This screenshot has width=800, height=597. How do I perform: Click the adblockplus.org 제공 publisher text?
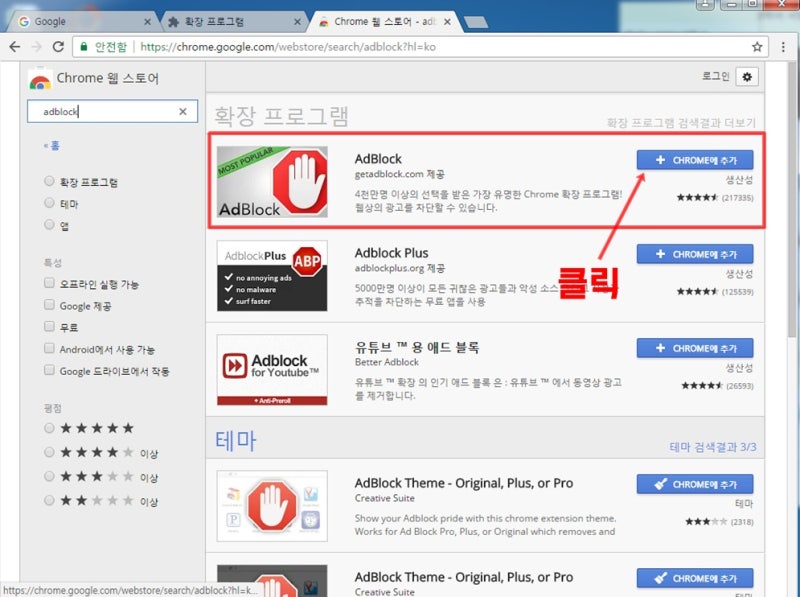click(399, 268)
